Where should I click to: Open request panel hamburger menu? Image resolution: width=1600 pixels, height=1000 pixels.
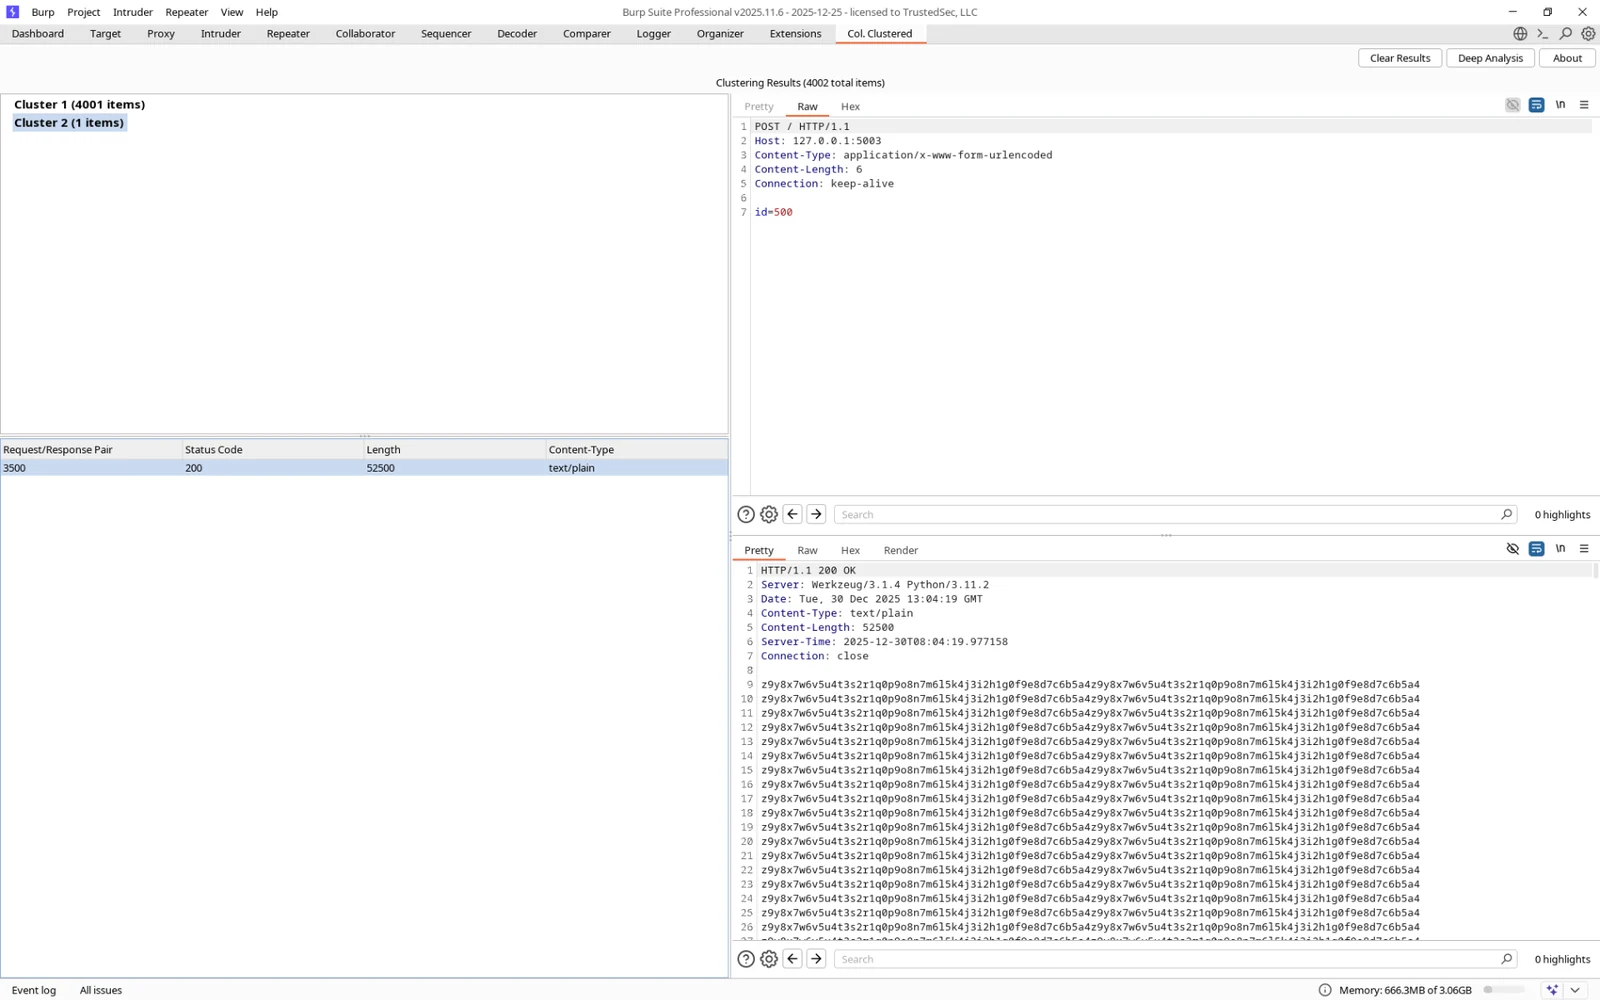click(1584, 105)
